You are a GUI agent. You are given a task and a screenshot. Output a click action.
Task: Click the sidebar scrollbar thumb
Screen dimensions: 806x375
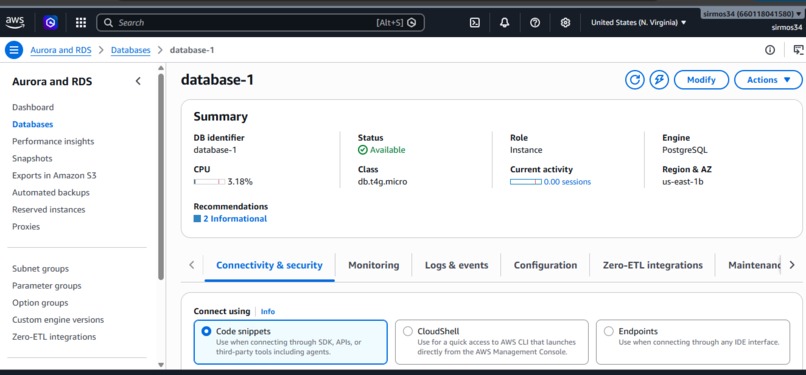tap(161, 177)
